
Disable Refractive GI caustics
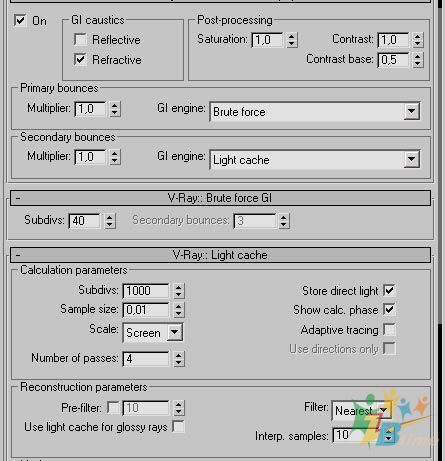point(80,59)
